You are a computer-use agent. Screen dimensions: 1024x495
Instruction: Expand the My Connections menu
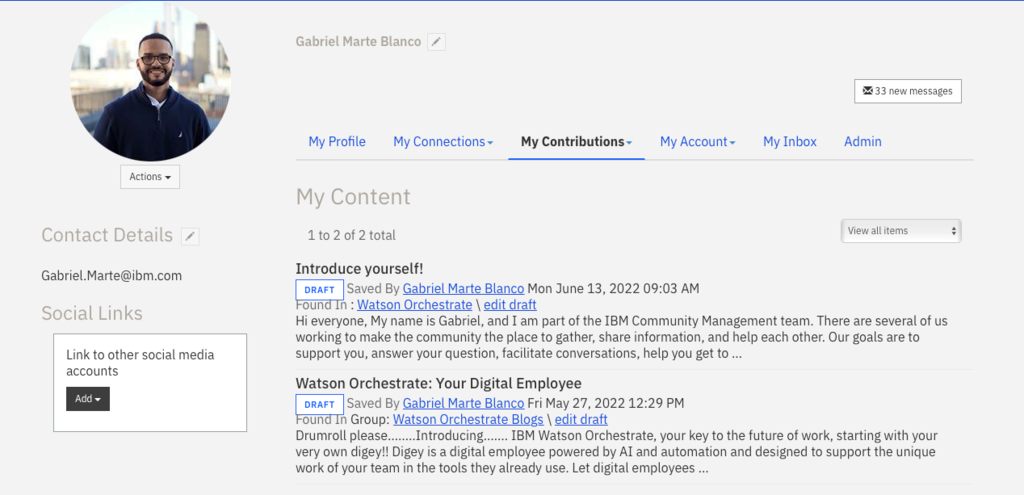pyautogui.click(x=443, y=142)
